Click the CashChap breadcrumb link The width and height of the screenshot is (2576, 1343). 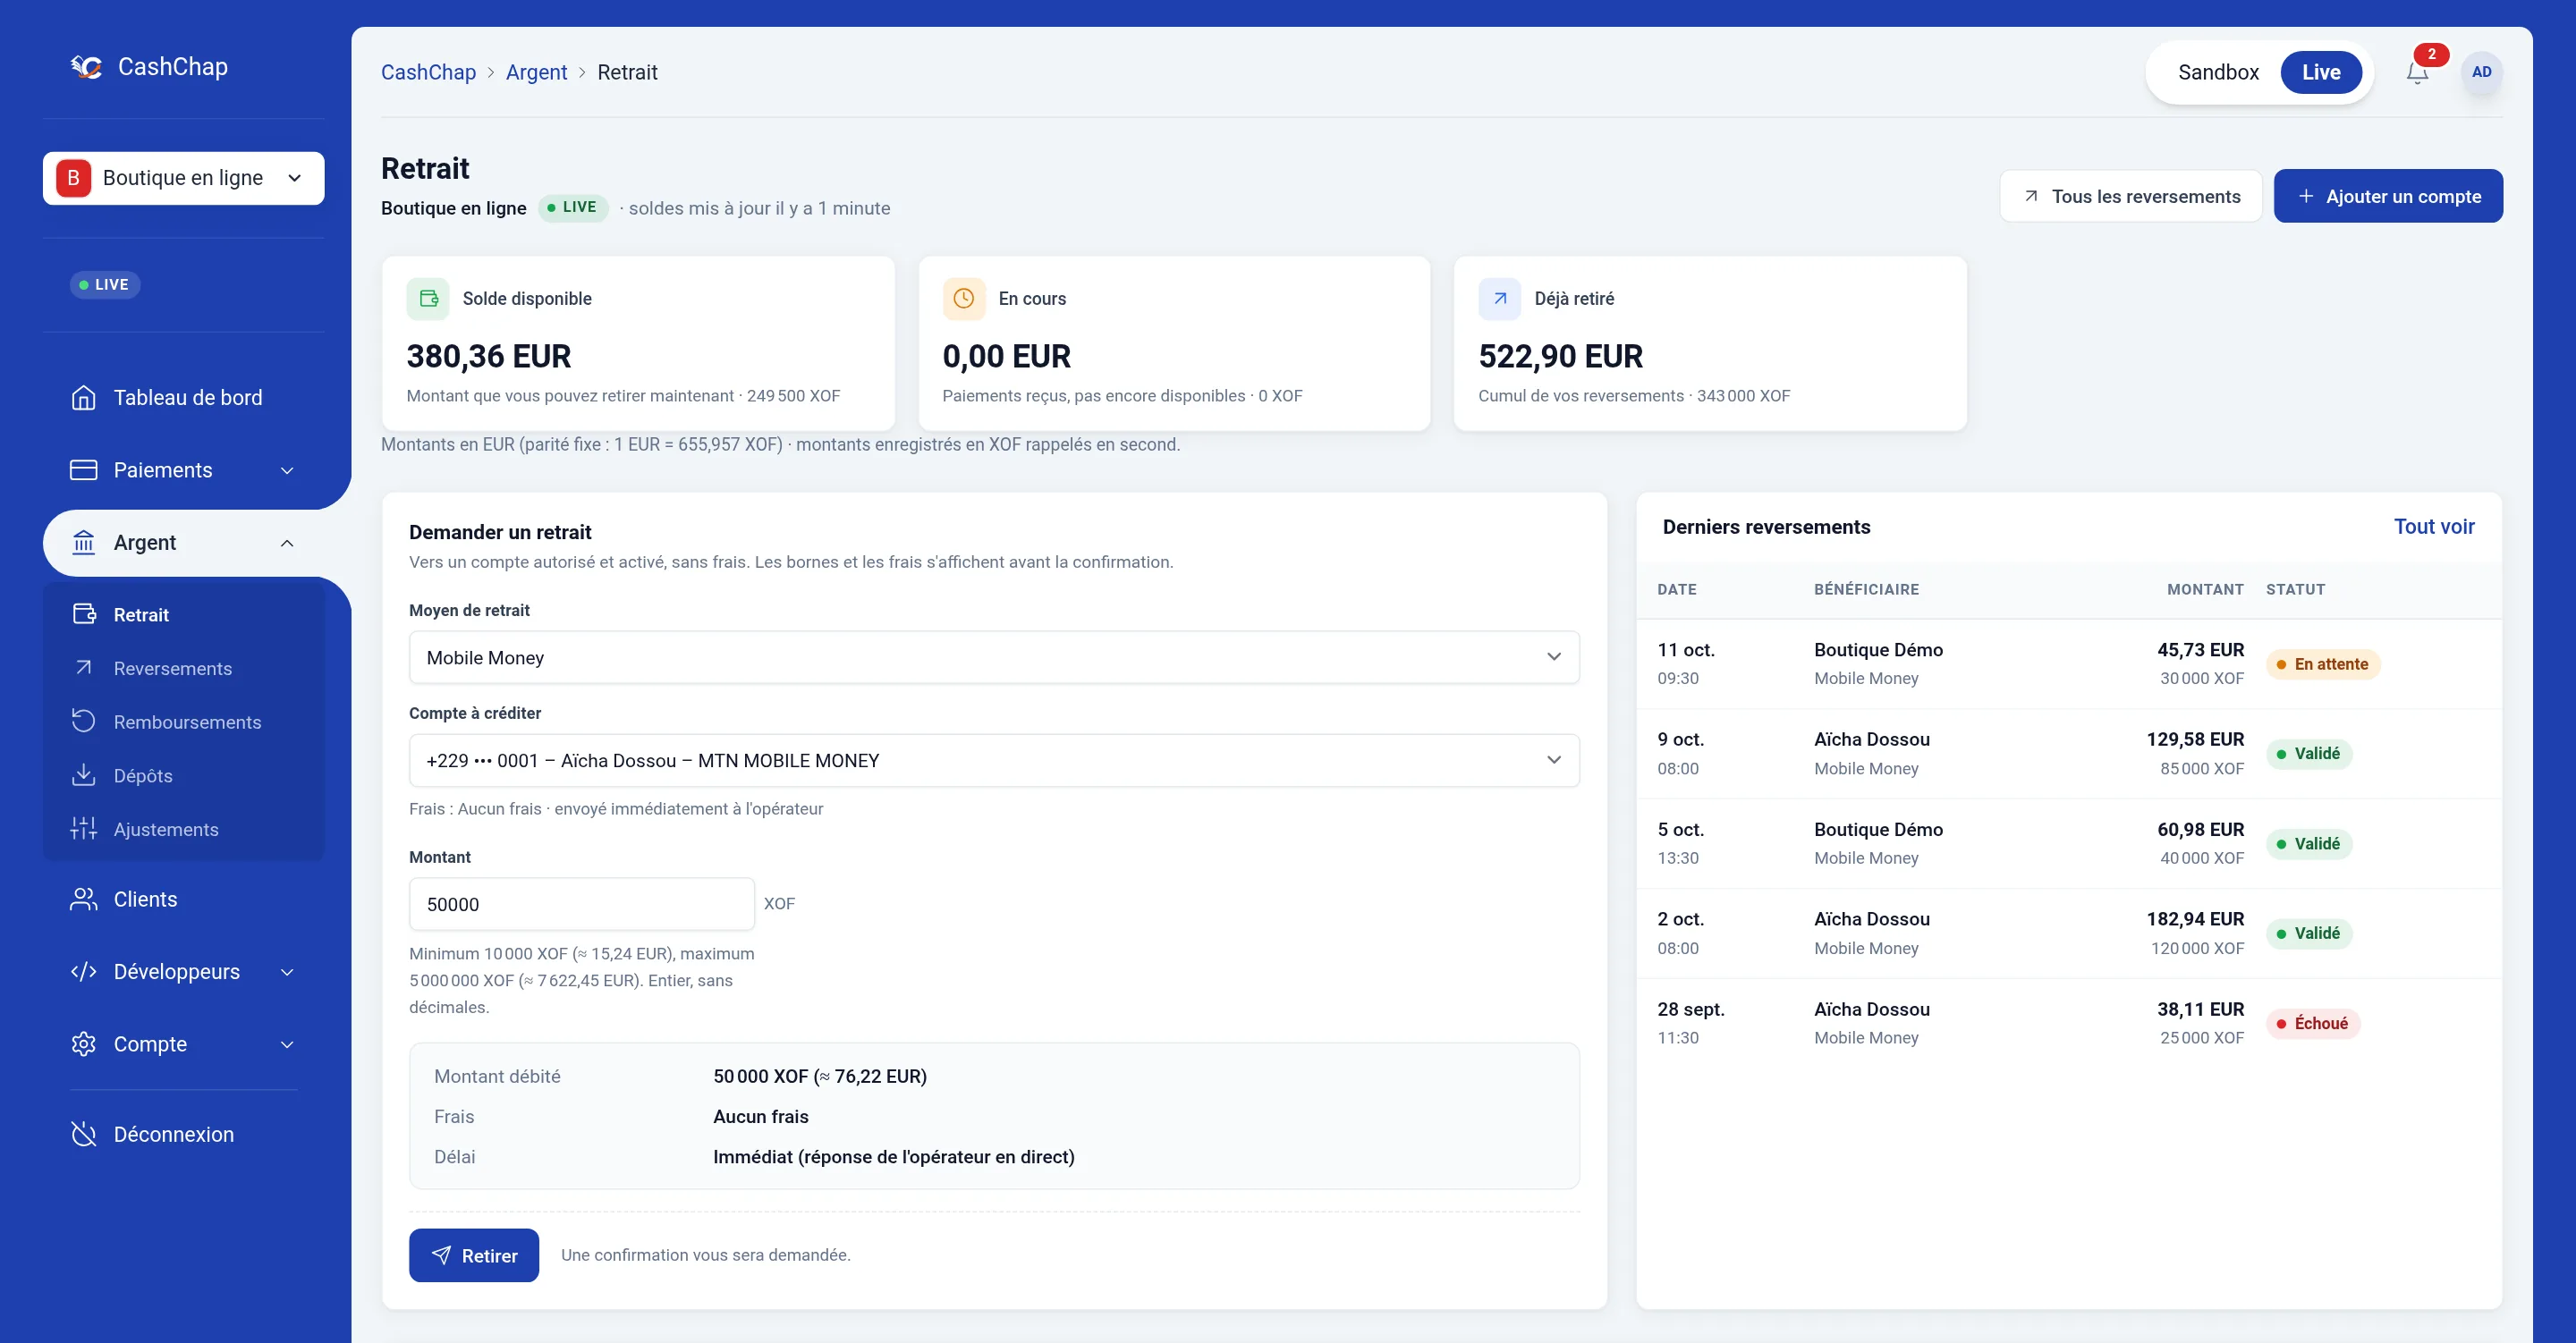428,72
